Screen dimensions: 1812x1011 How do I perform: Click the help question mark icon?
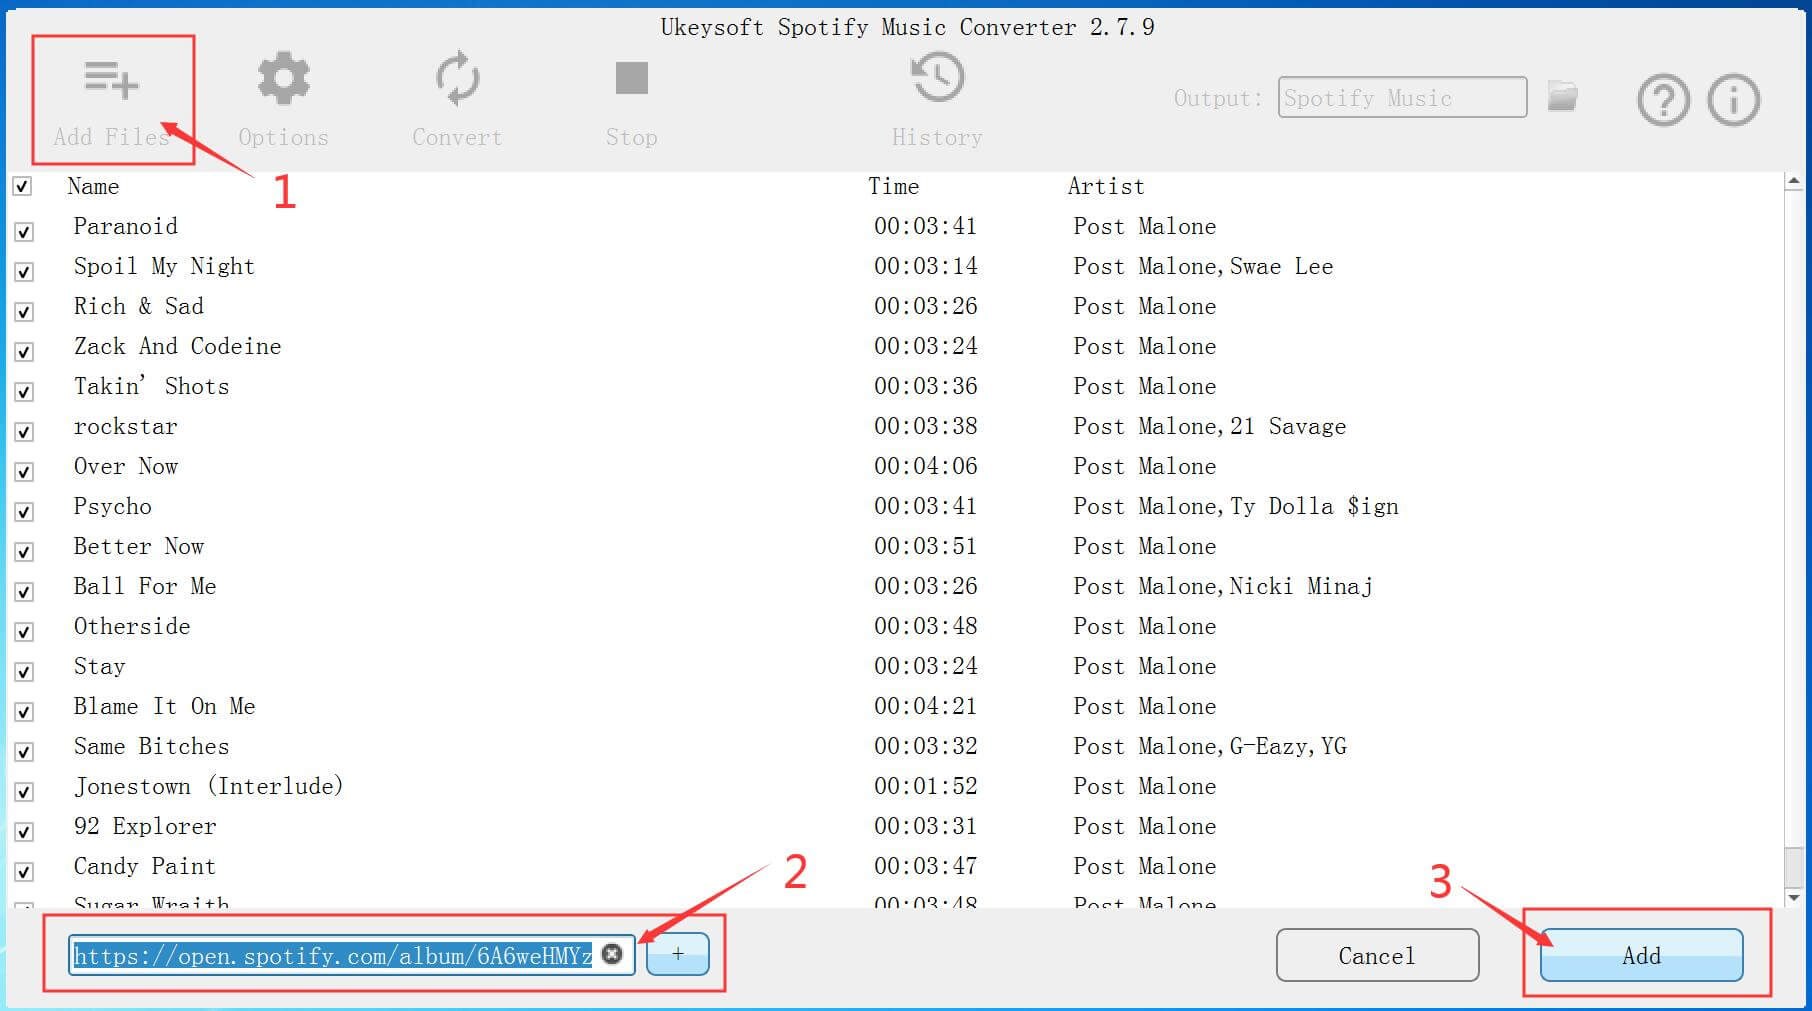(1664, 100)
